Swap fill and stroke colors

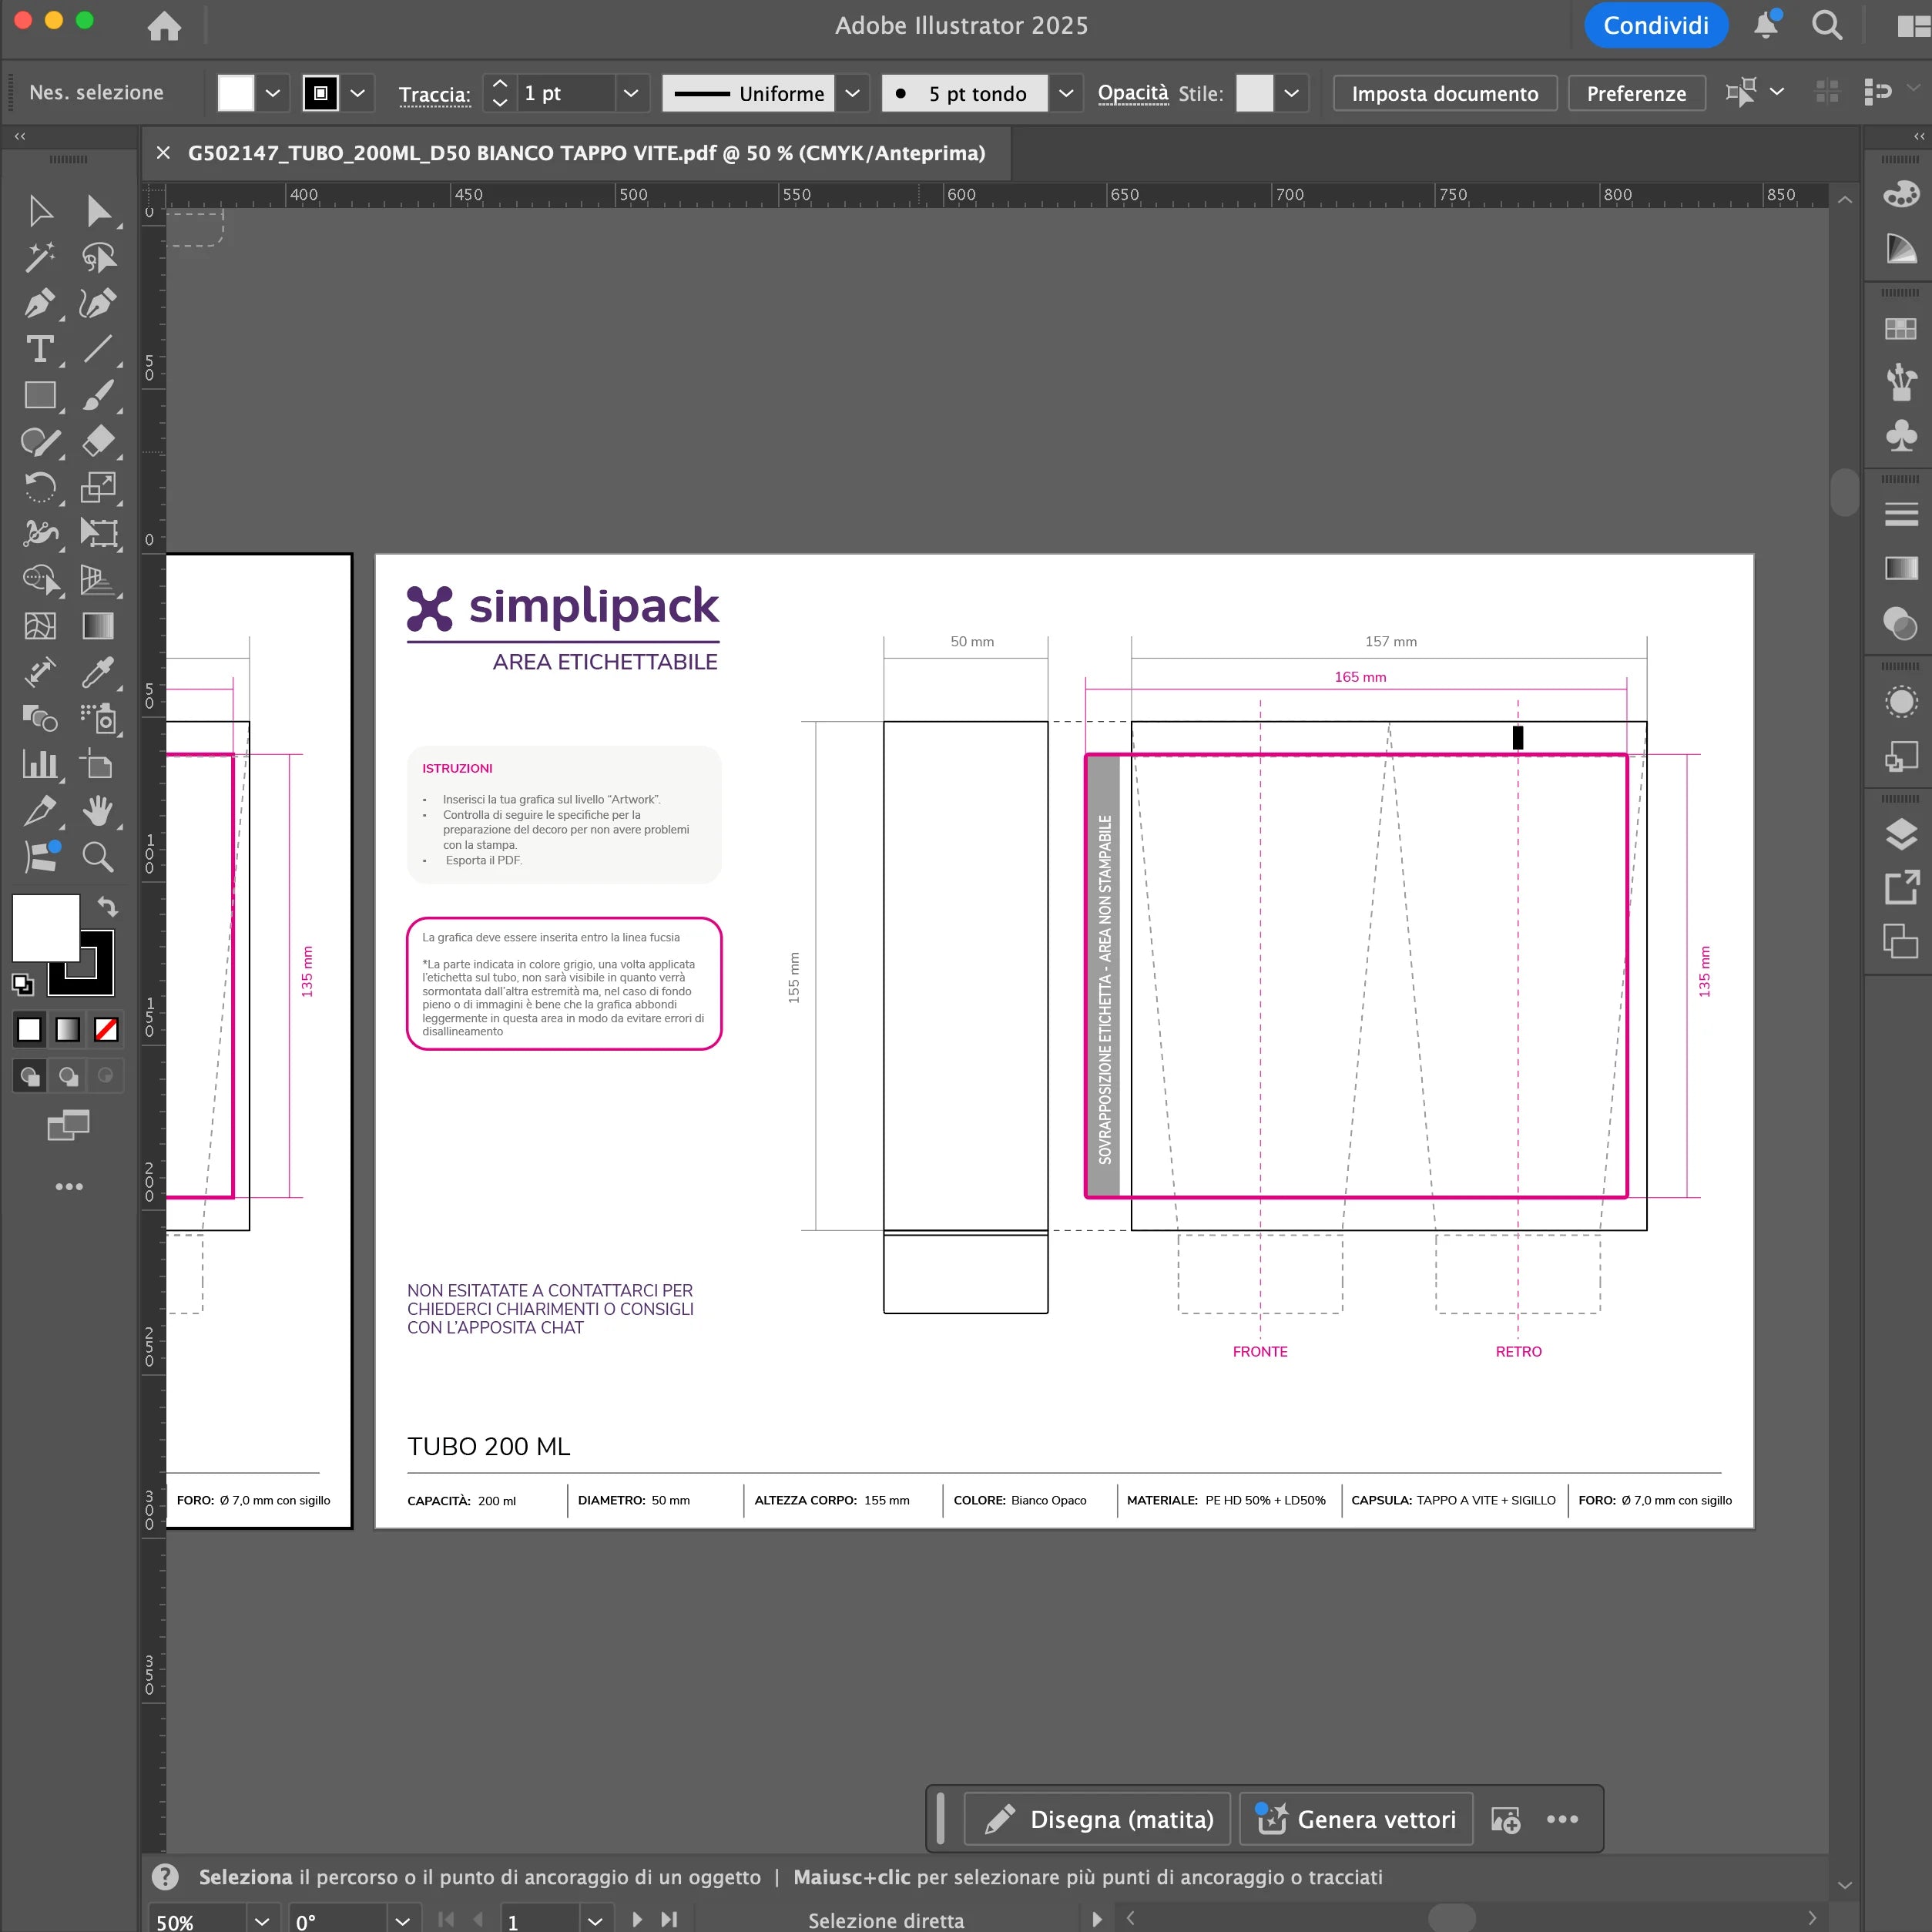point(107,906)
